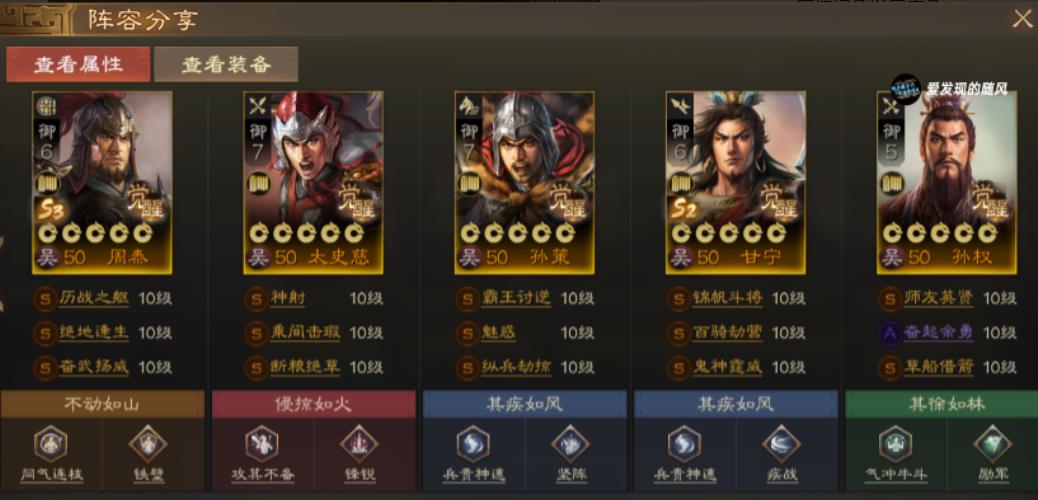Select the 气冲牛斗 skill icon

pos(896,444)
